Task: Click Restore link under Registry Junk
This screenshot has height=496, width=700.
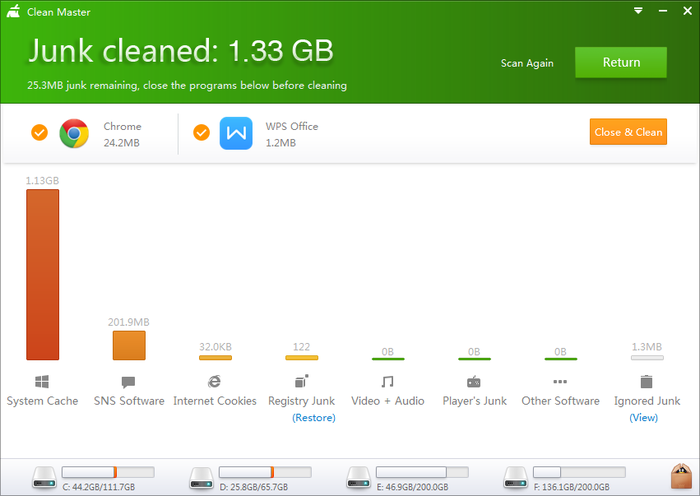Action: 313,417
